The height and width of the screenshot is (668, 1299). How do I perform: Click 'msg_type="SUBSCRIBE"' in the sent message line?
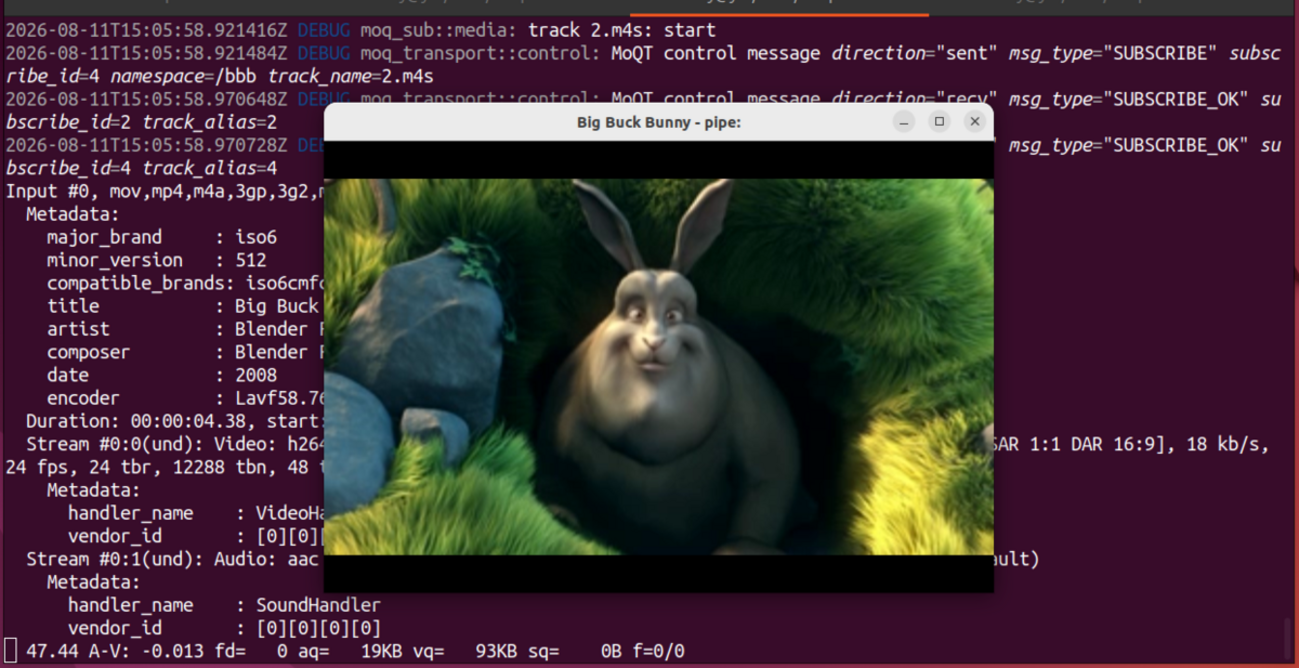pos(1113,53)
